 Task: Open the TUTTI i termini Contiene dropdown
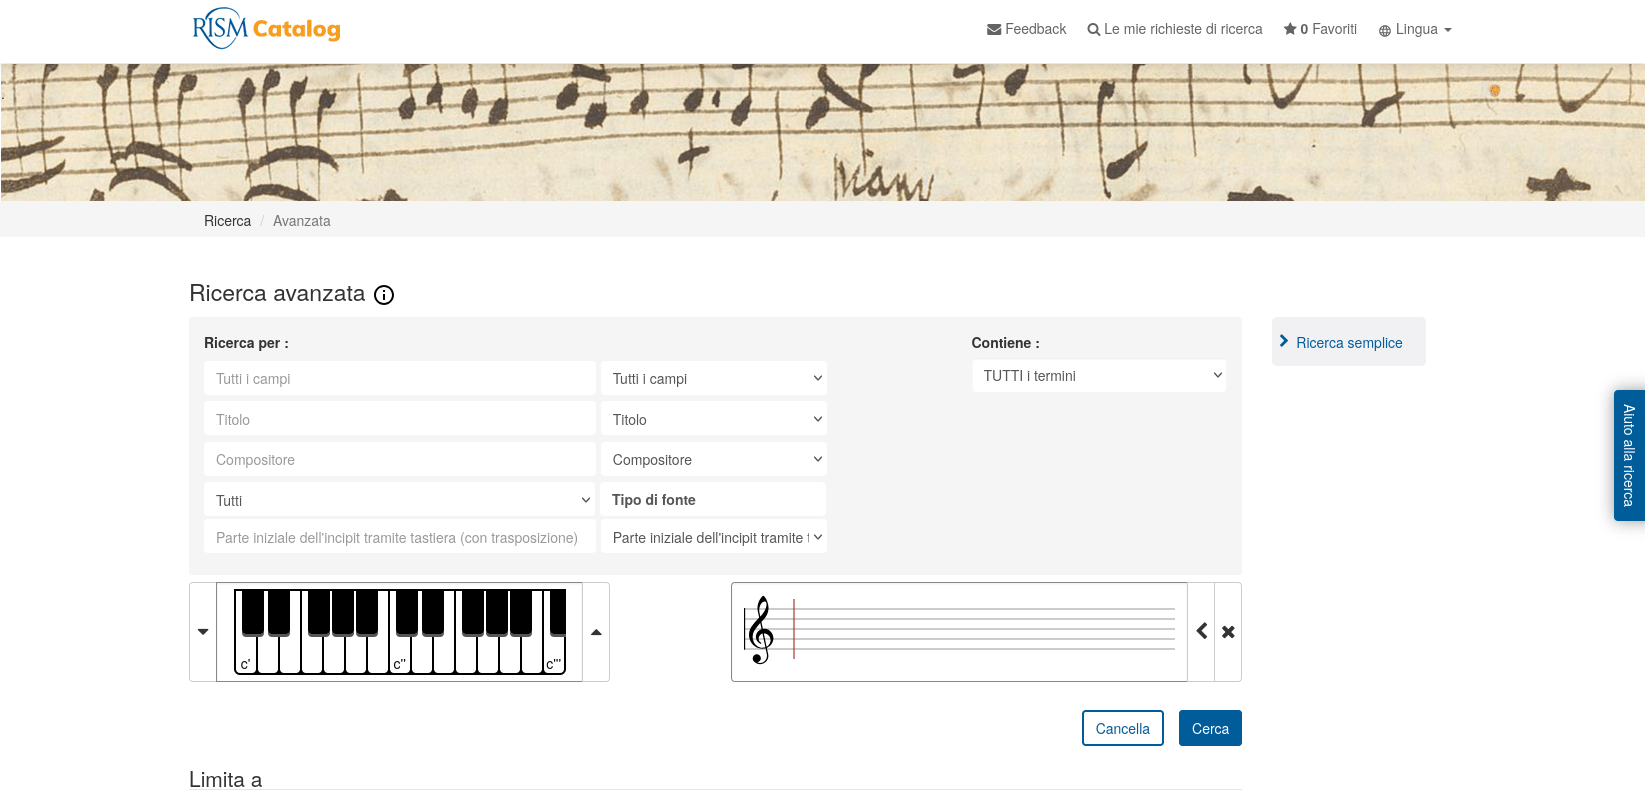point(1099,376)
